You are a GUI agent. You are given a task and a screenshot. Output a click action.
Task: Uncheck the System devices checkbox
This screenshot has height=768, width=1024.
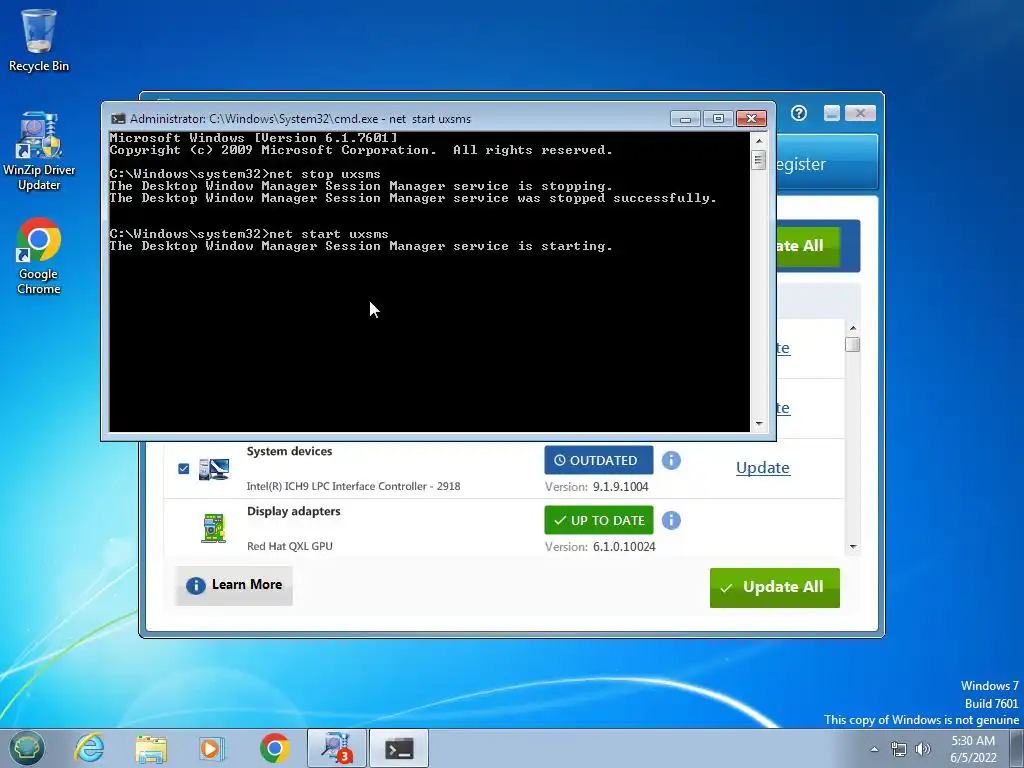point(184,469)
